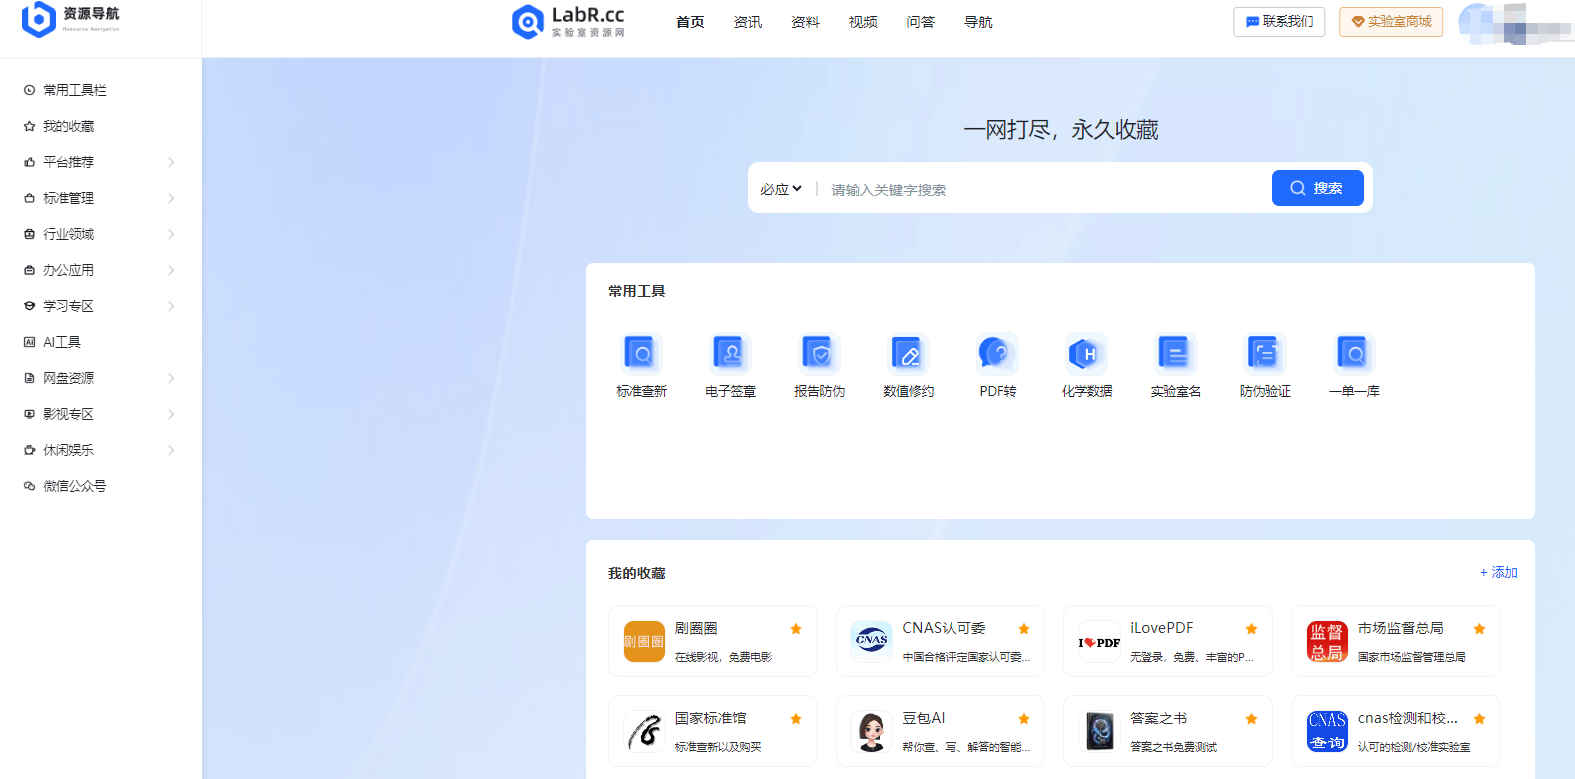
Task: Open the 报告防伪 tool icon
Action: point(819,354)
